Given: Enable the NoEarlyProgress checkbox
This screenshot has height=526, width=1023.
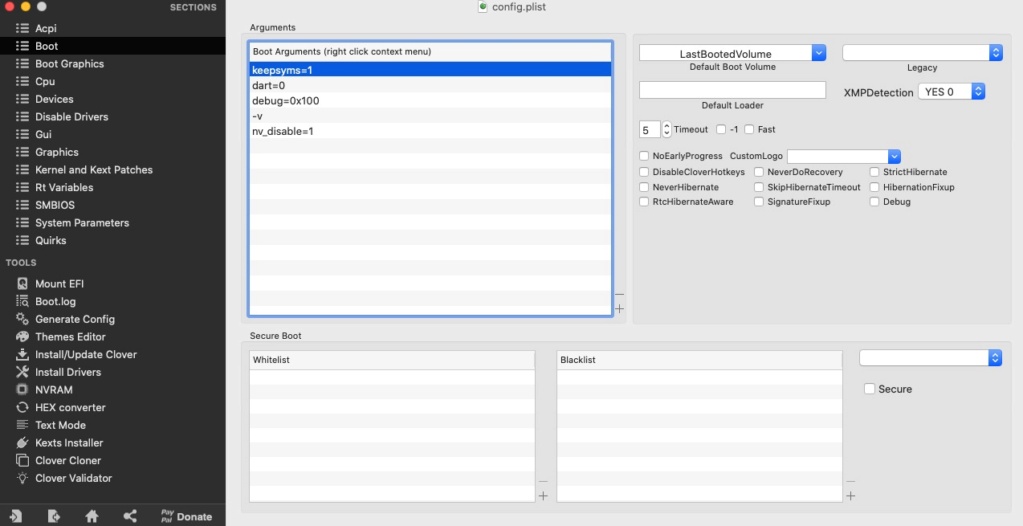Looking at the screenshot, I should (x=644, y=156).
